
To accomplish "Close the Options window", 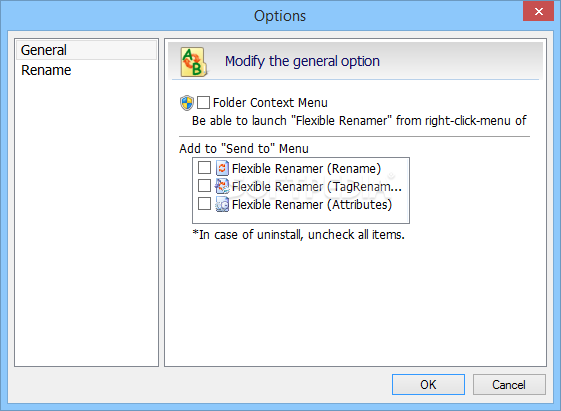I will [538, 11].
